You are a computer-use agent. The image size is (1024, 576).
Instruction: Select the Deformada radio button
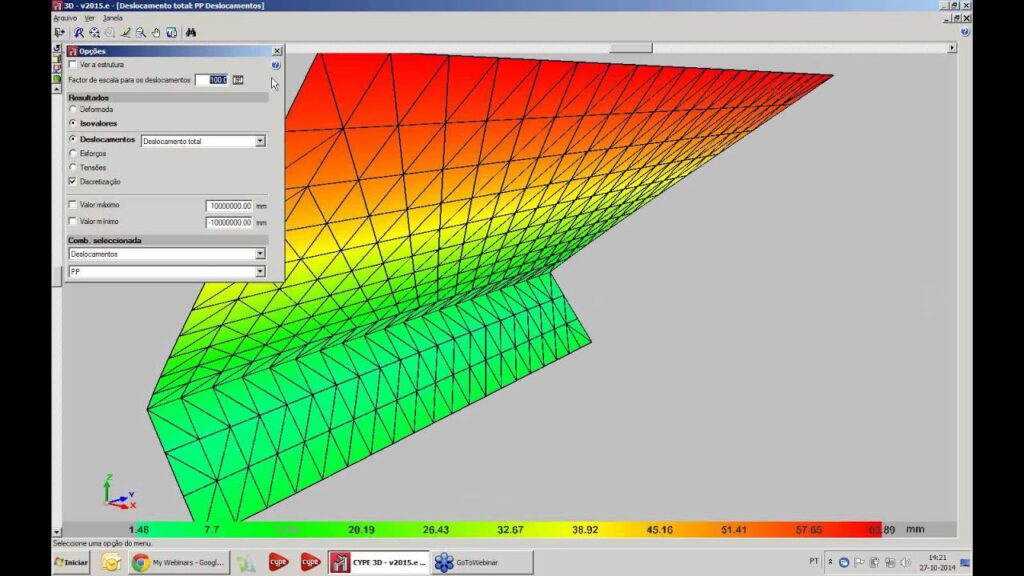tap(72, 109)
